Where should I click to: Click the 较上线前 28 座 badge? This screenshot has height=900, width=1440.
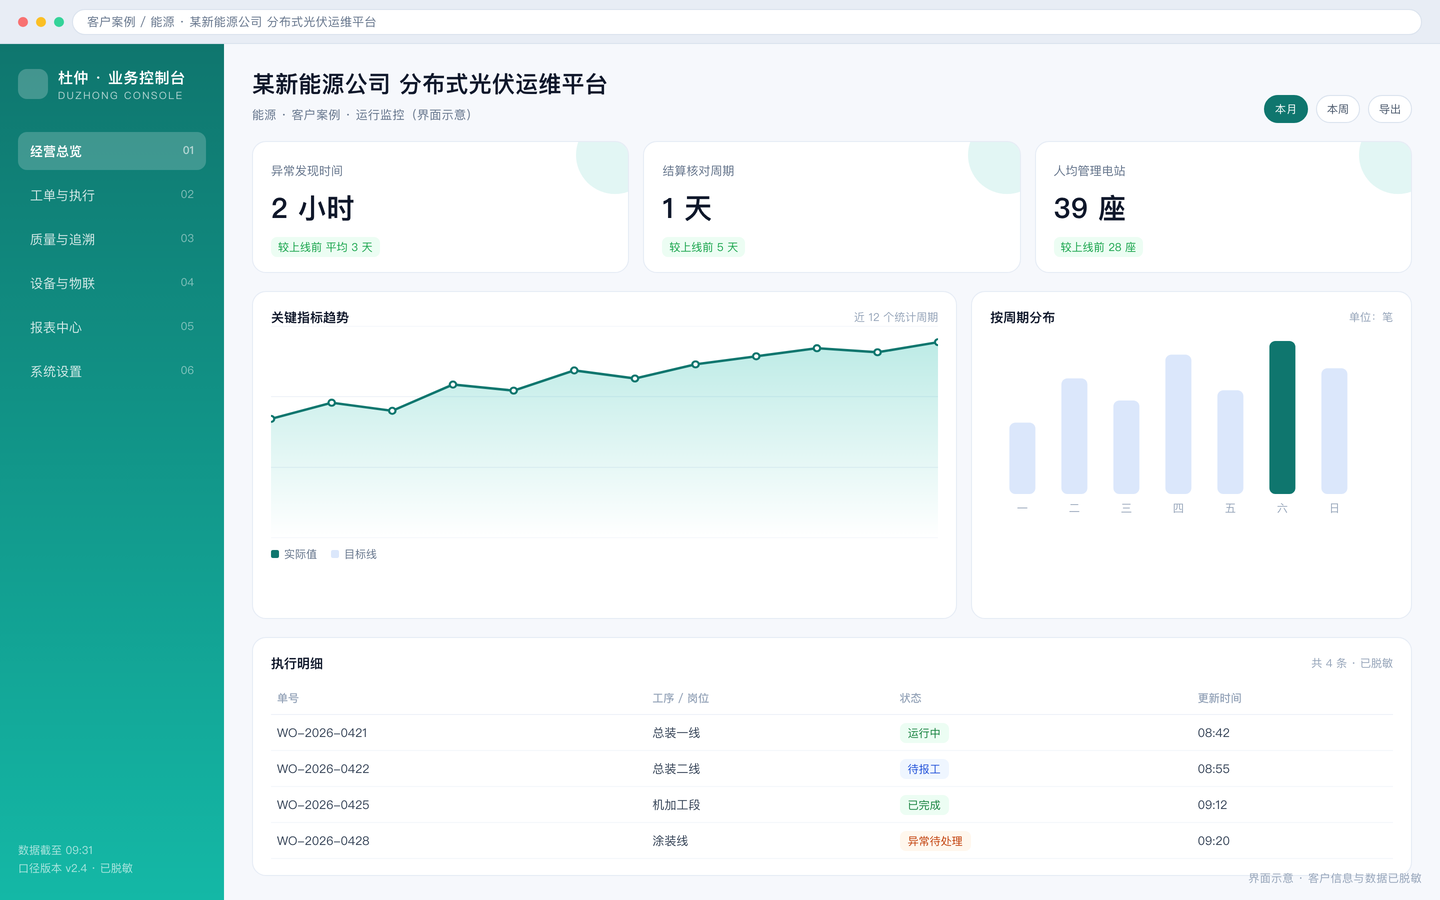coord(1098,247)
